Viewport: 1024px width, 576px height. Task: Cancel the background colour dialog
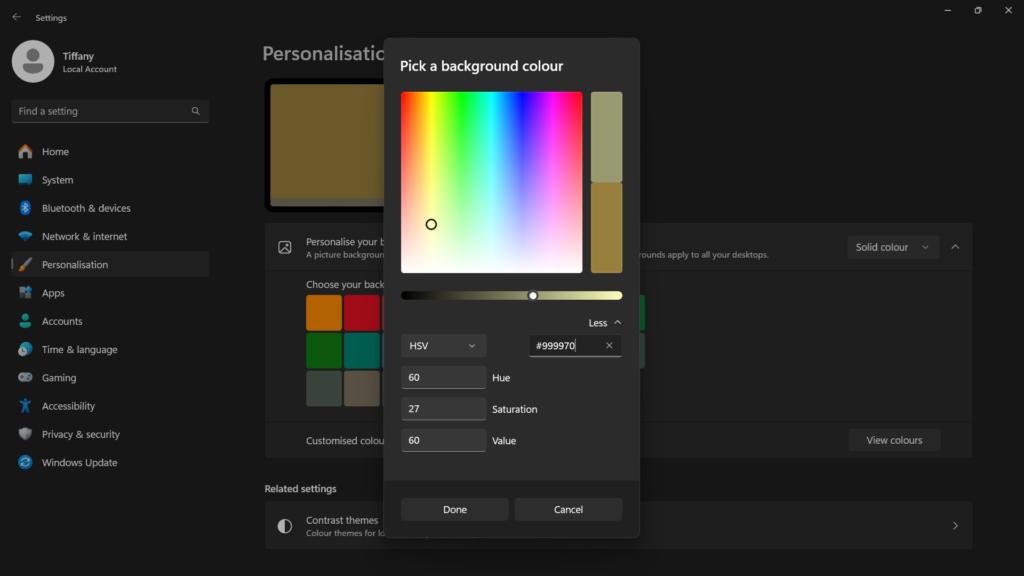568,510
